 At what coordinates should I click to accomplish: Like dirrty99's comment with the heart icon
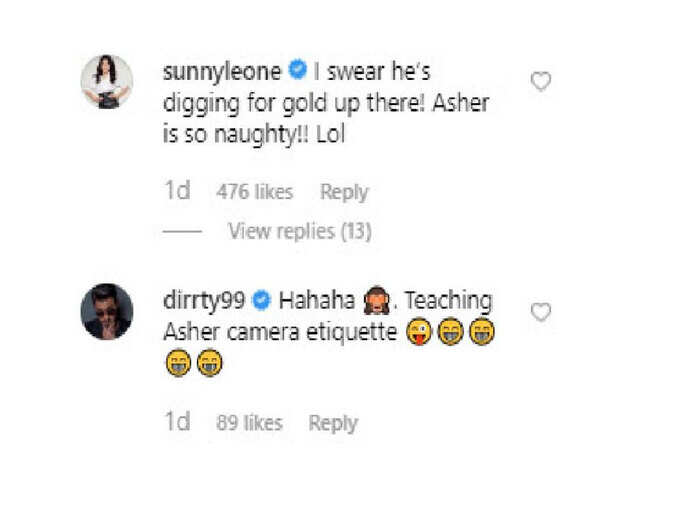coord(541,312)
